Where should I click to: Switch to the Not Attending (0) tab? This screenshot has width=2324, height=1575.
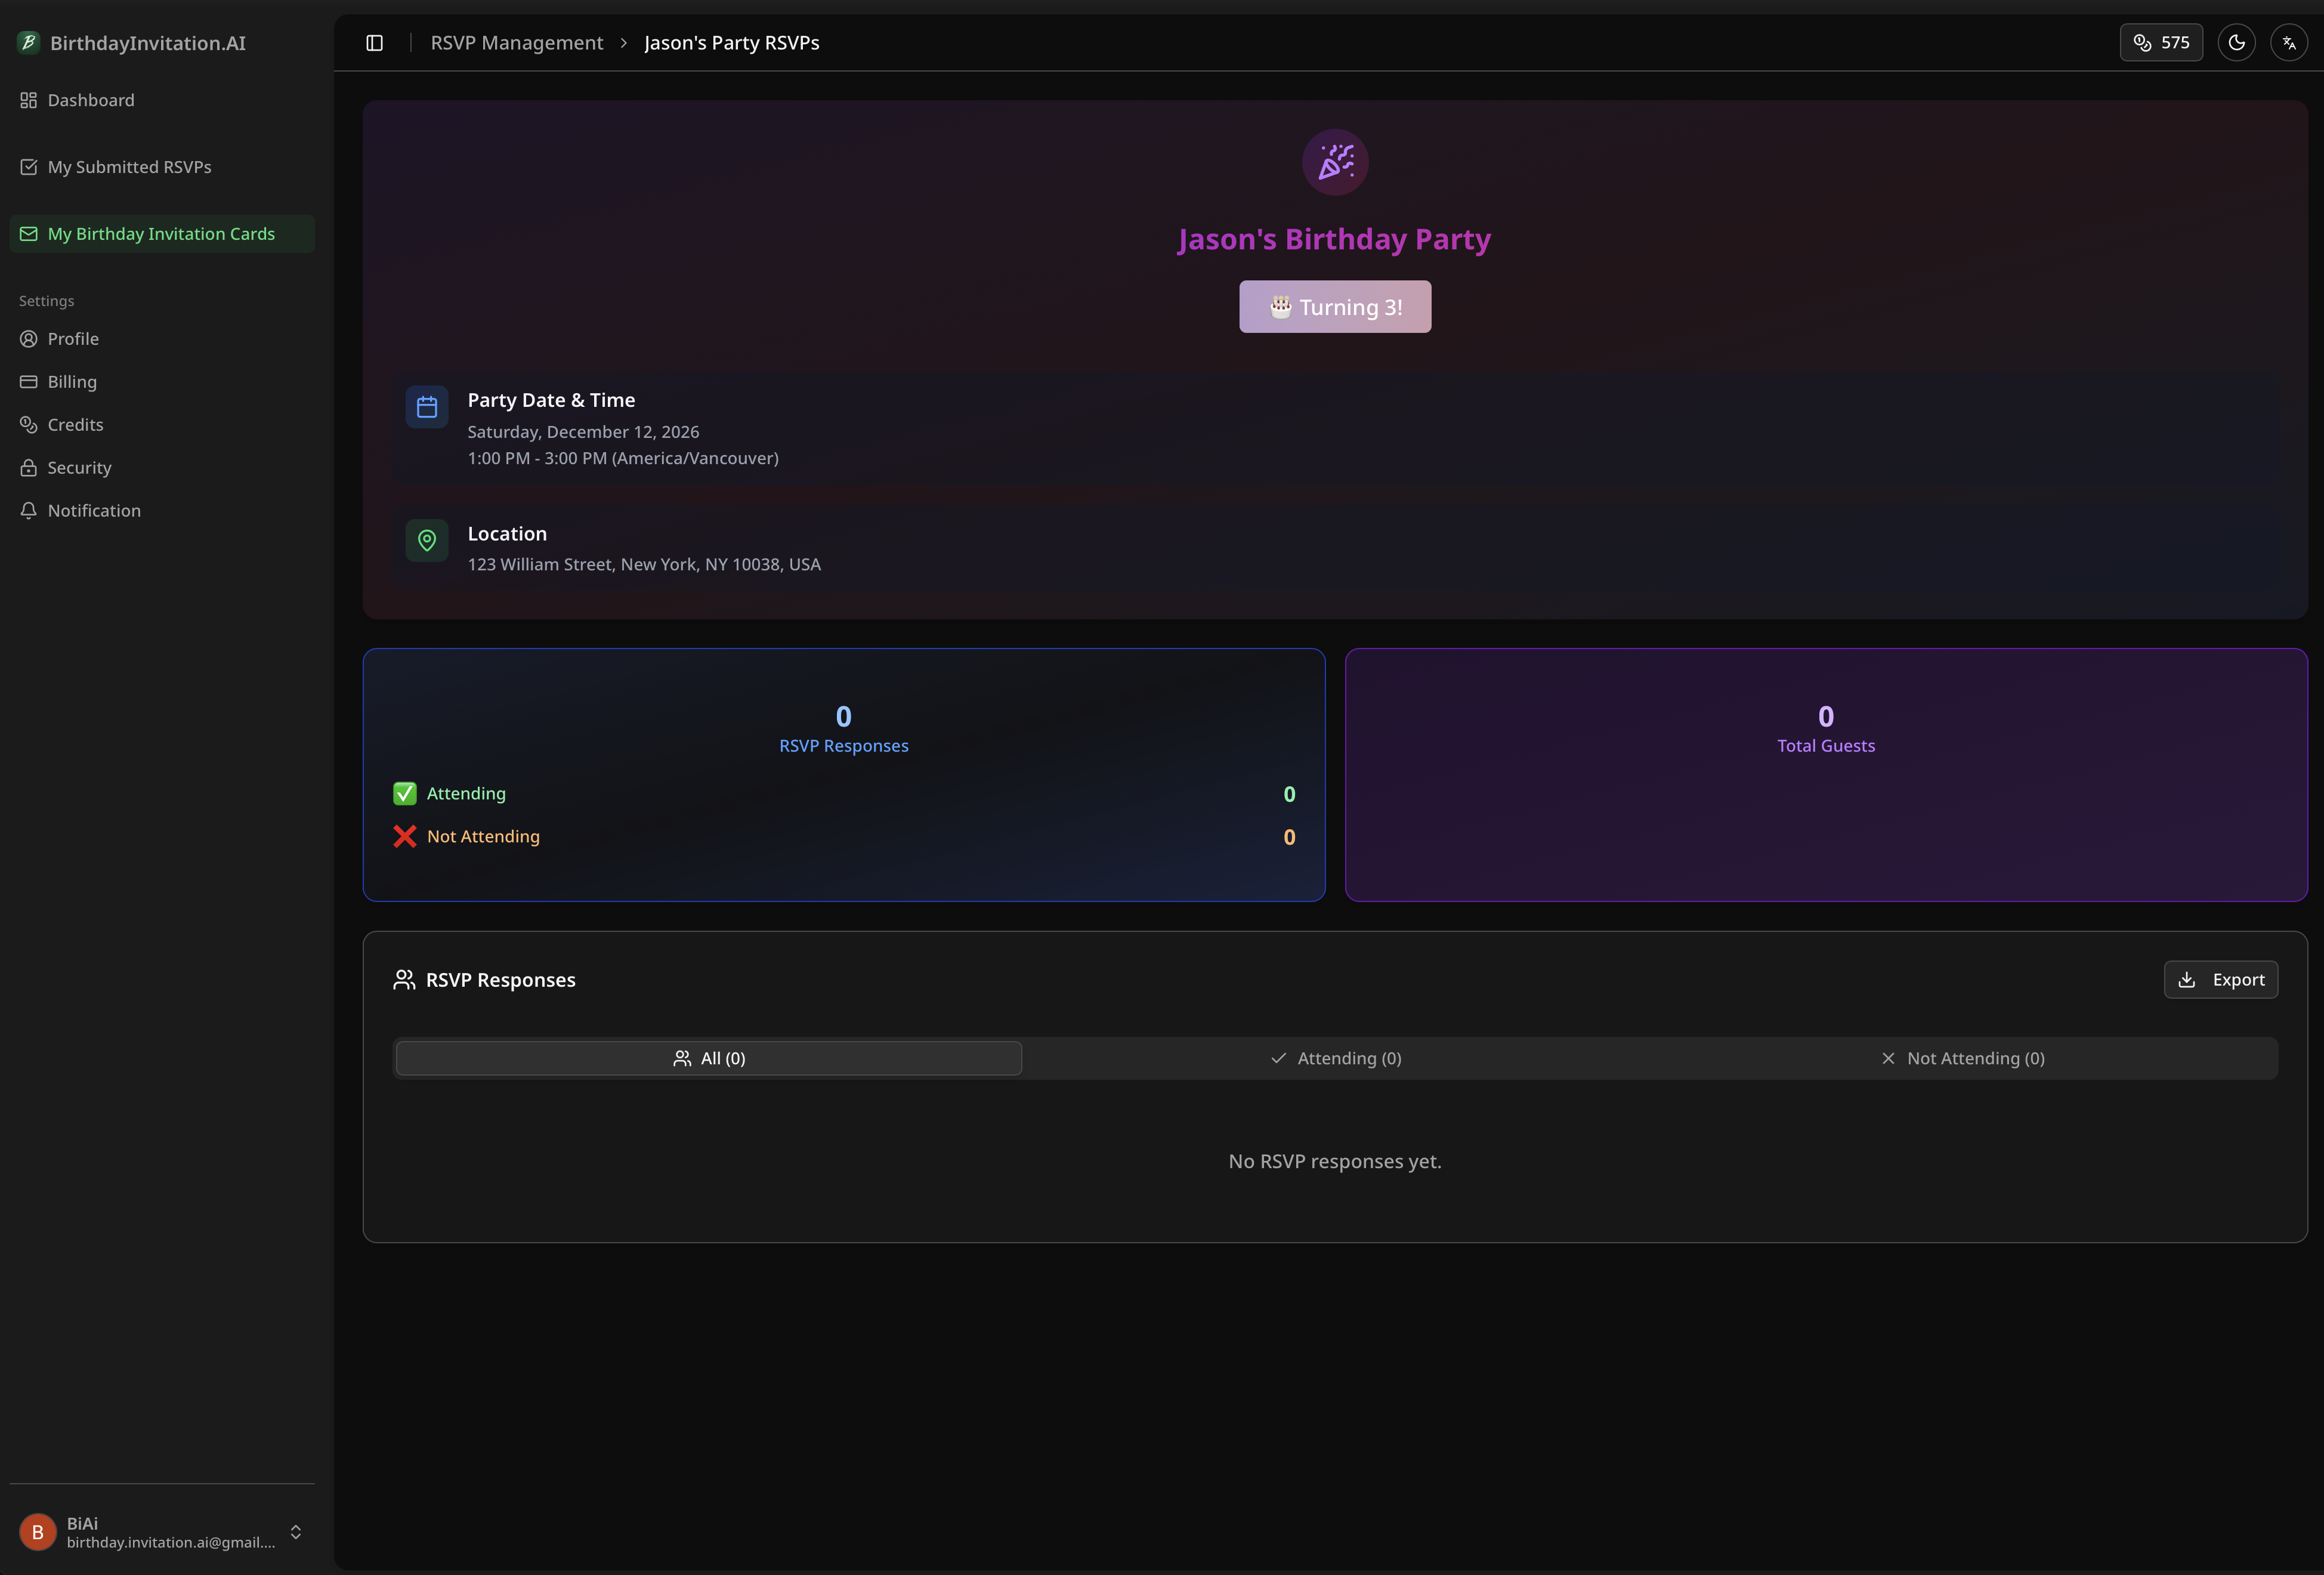point(1962,1058)
